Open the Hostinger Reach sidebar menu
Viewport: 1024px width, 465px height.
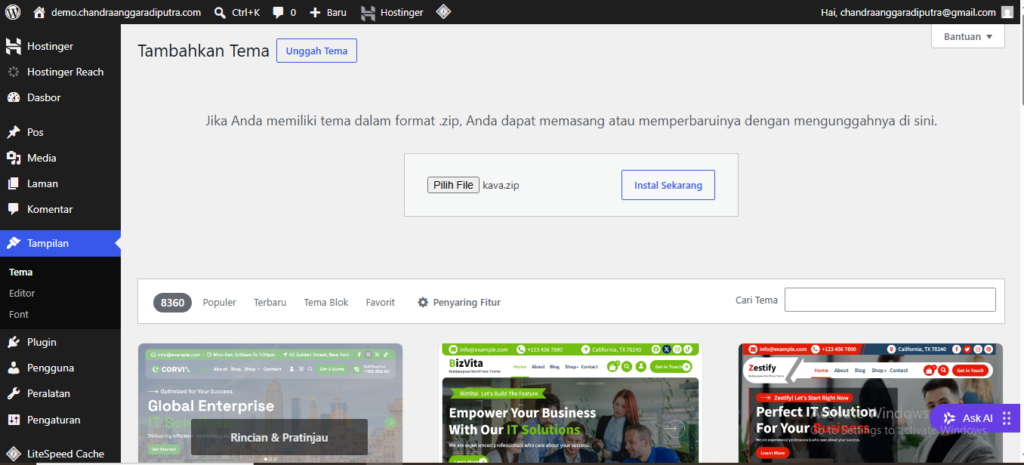point(60,72)
